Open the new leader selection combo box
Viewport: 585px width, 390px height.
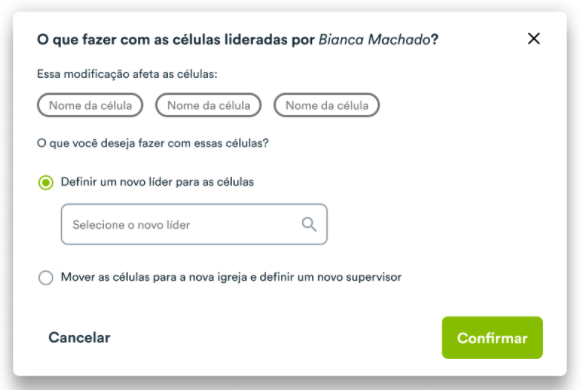point(194,224)
